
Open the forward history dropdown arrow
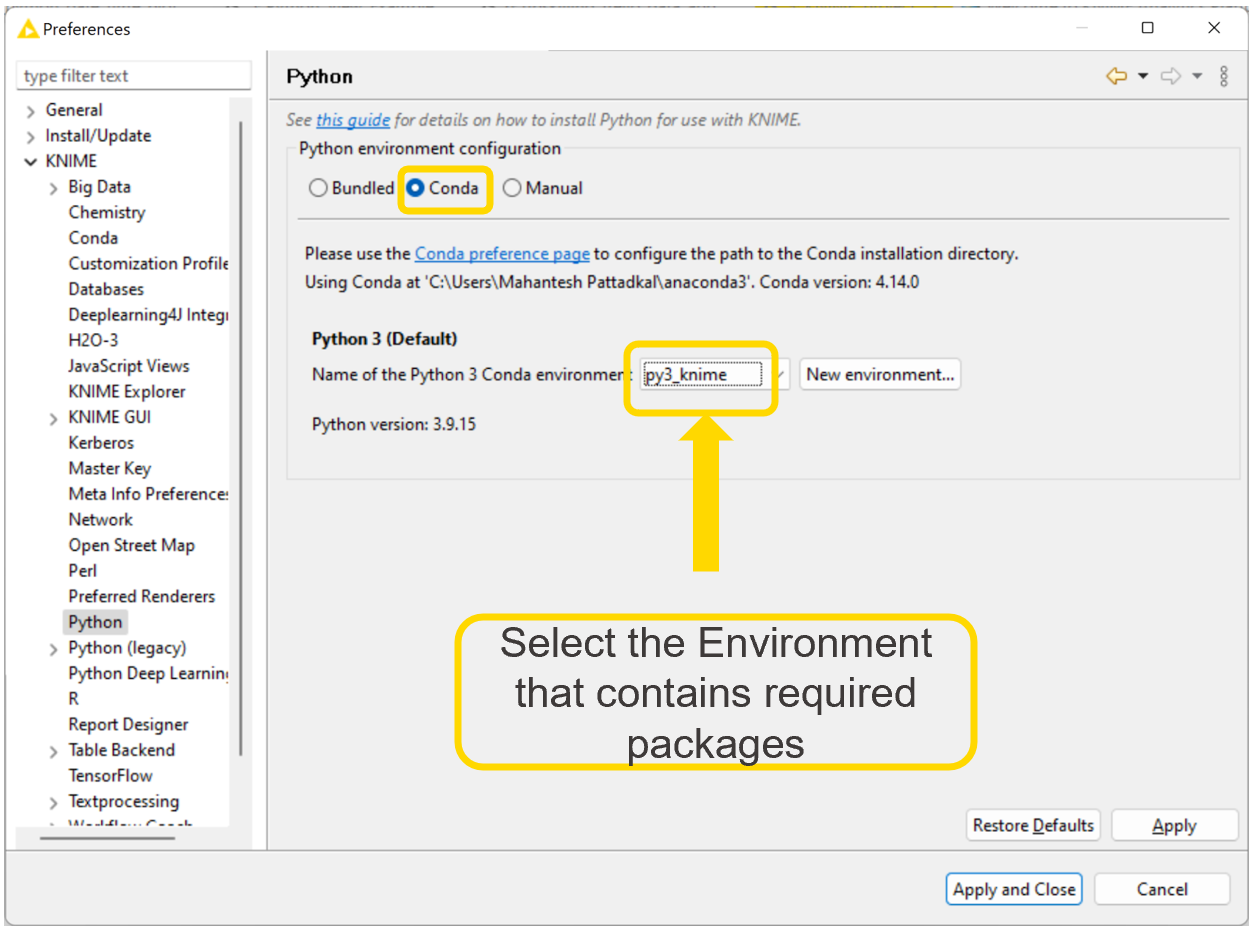[x=1197, y=77]
